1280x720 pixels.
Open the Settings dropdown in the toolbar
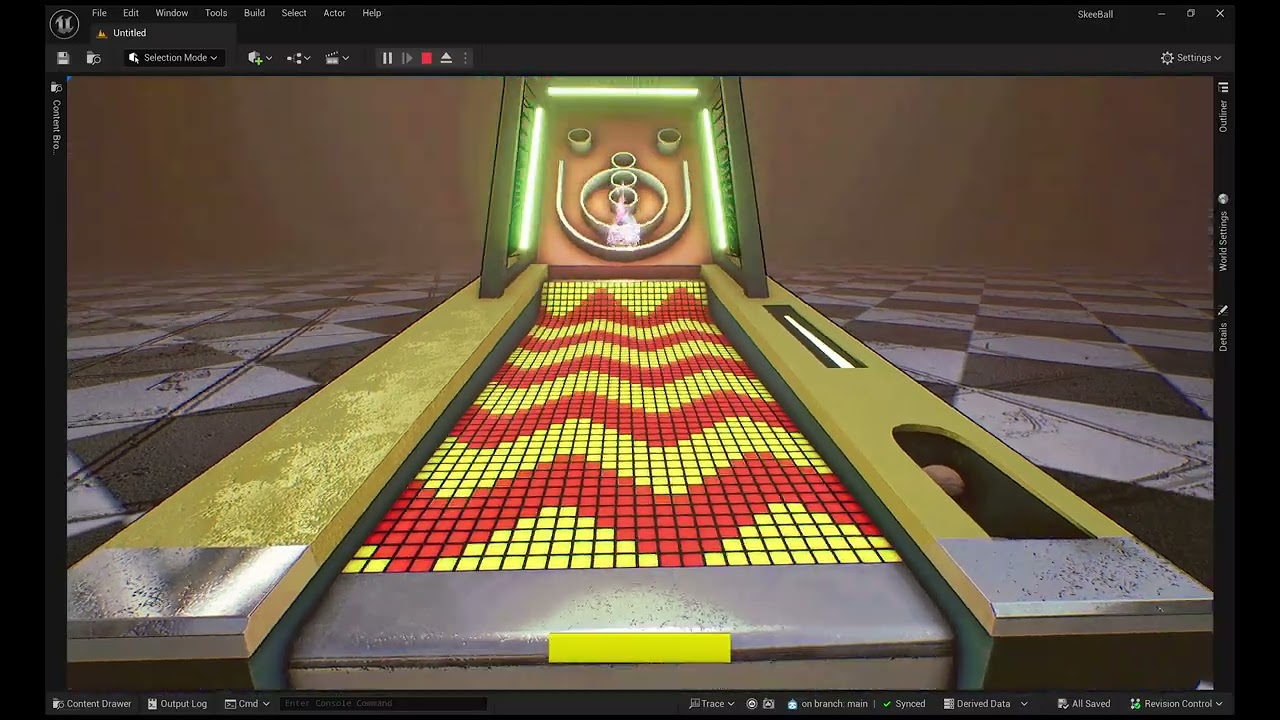tap(1191, 58)
